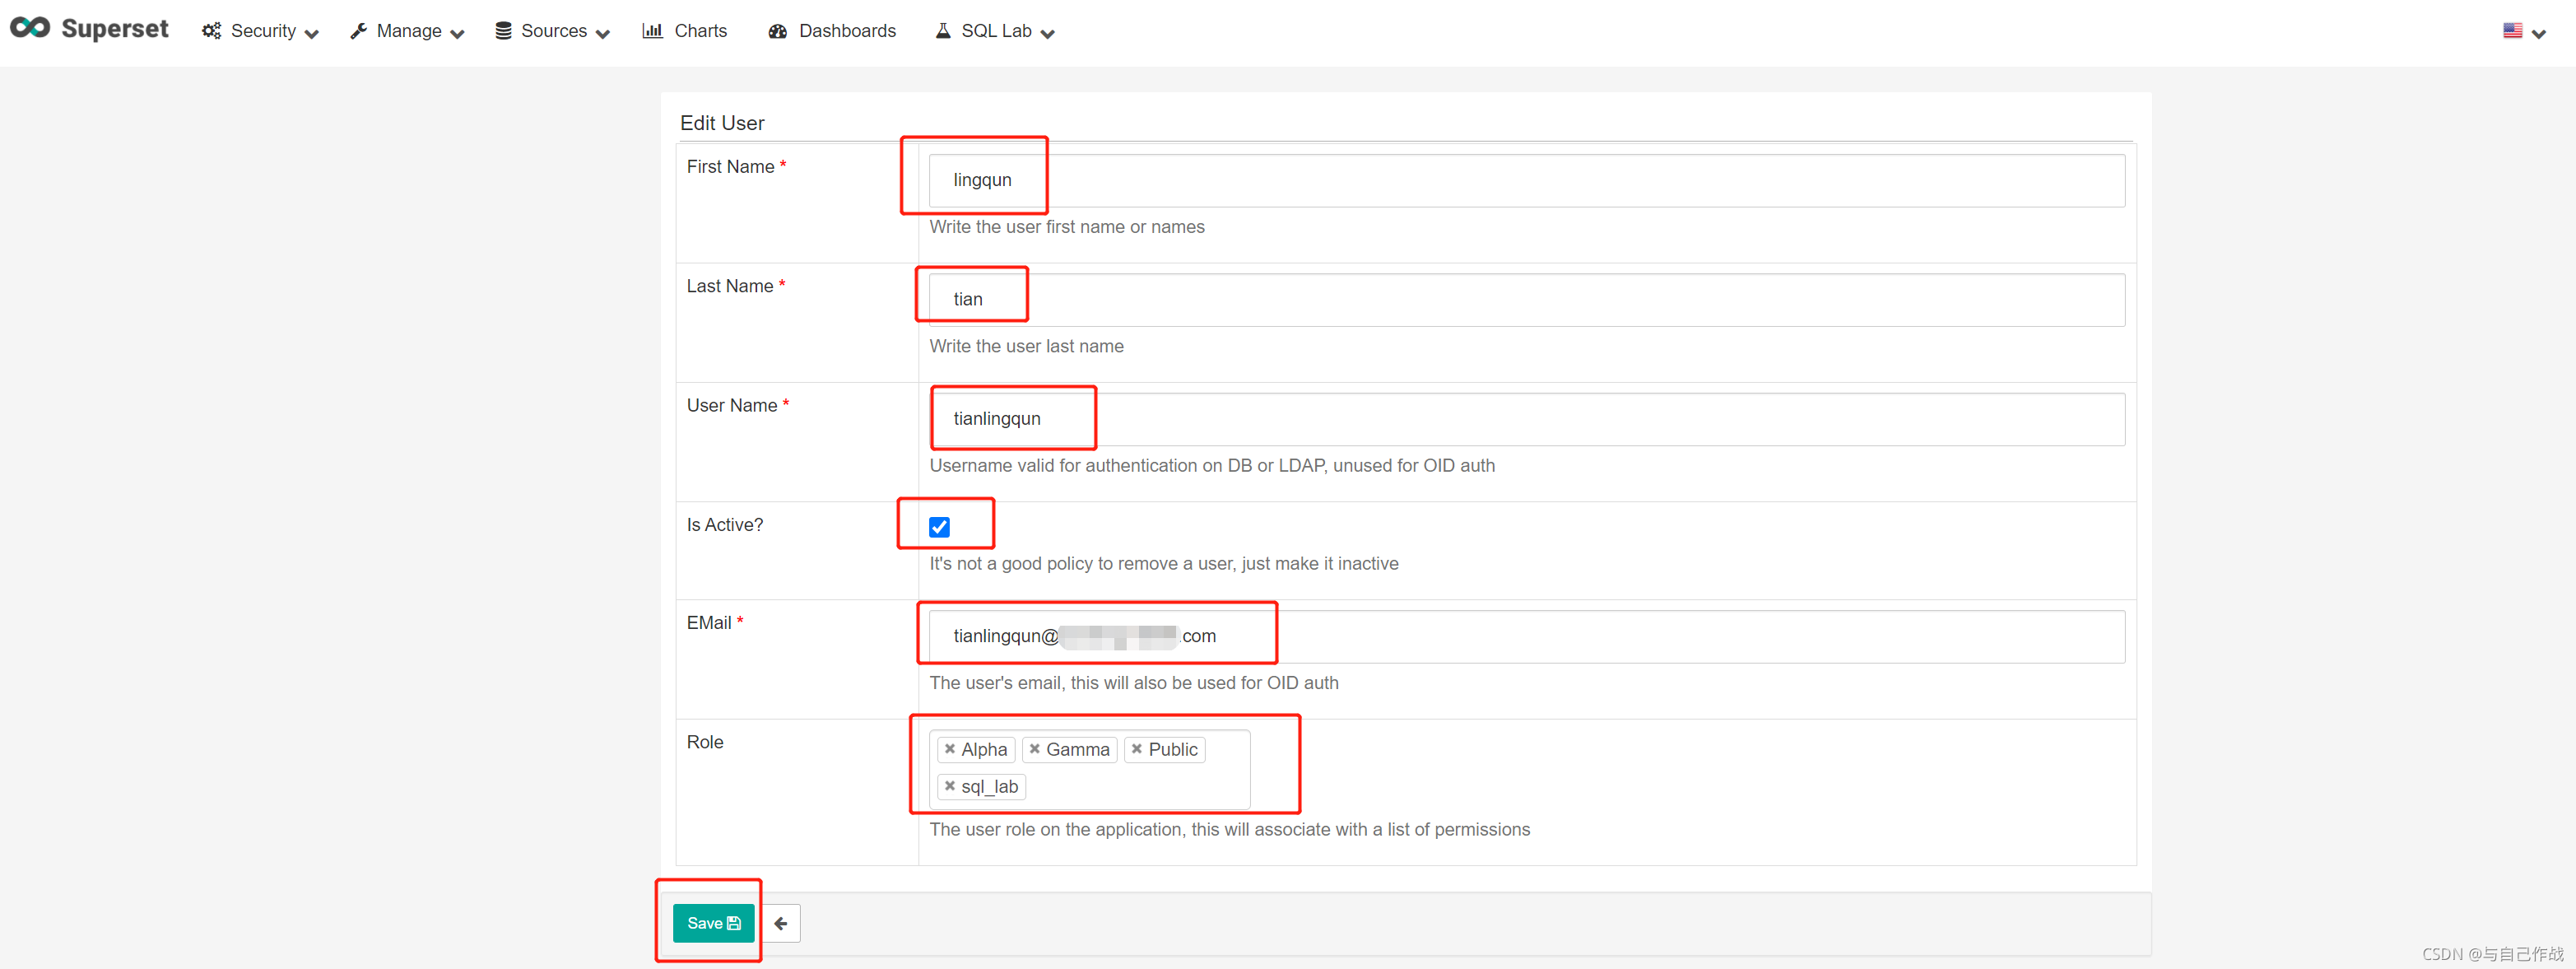Remove the Alpha role tag

point(950,749)
